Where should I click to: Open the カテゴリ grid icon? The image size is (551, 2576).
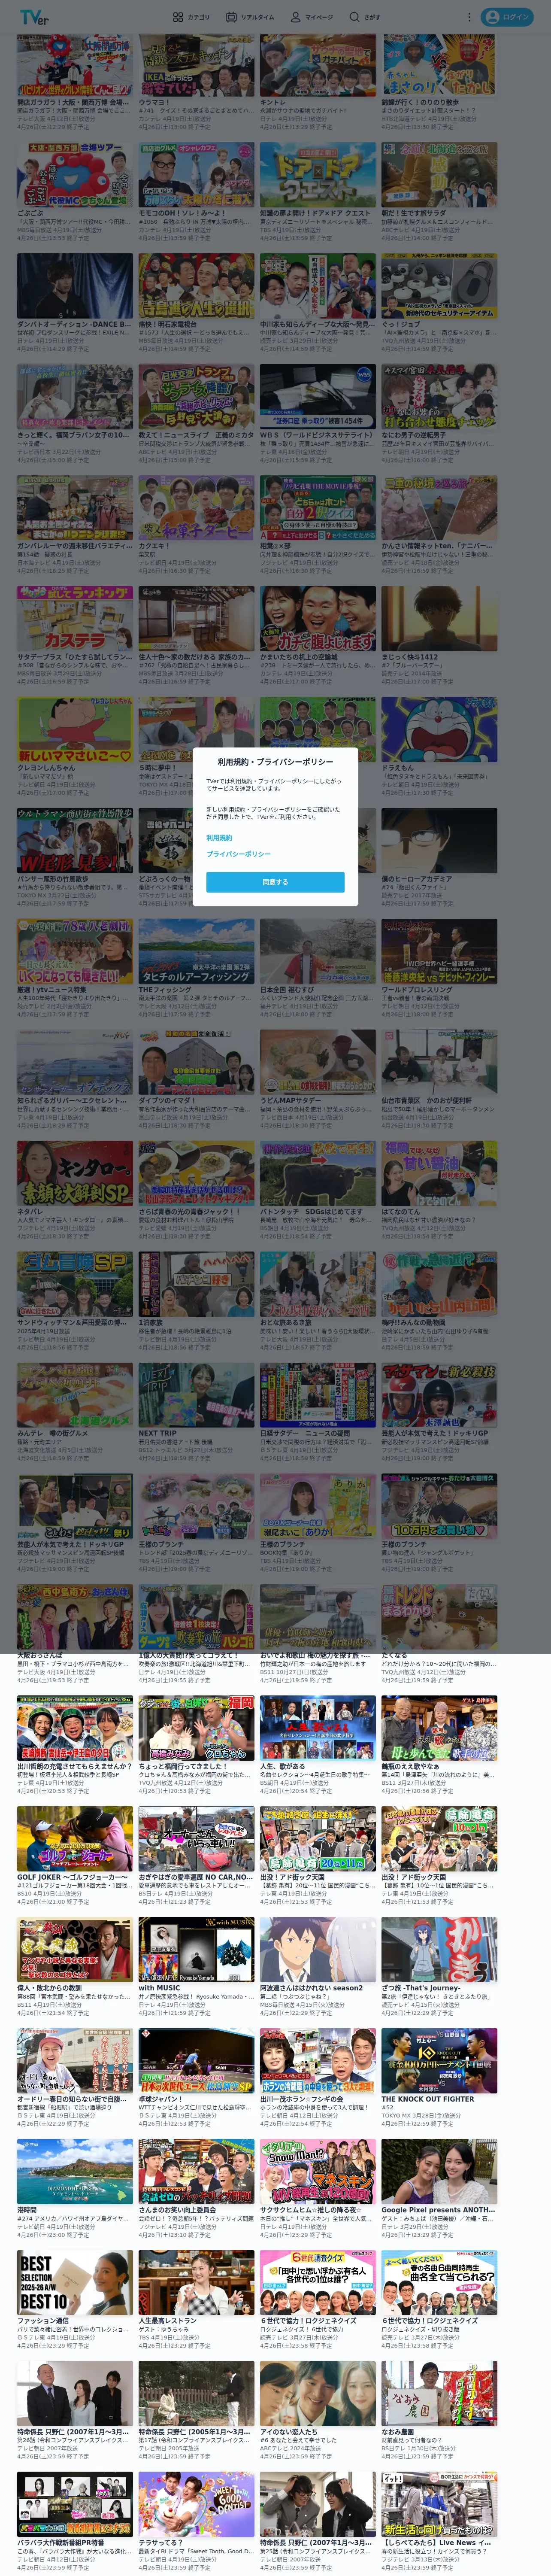[178, 17]
